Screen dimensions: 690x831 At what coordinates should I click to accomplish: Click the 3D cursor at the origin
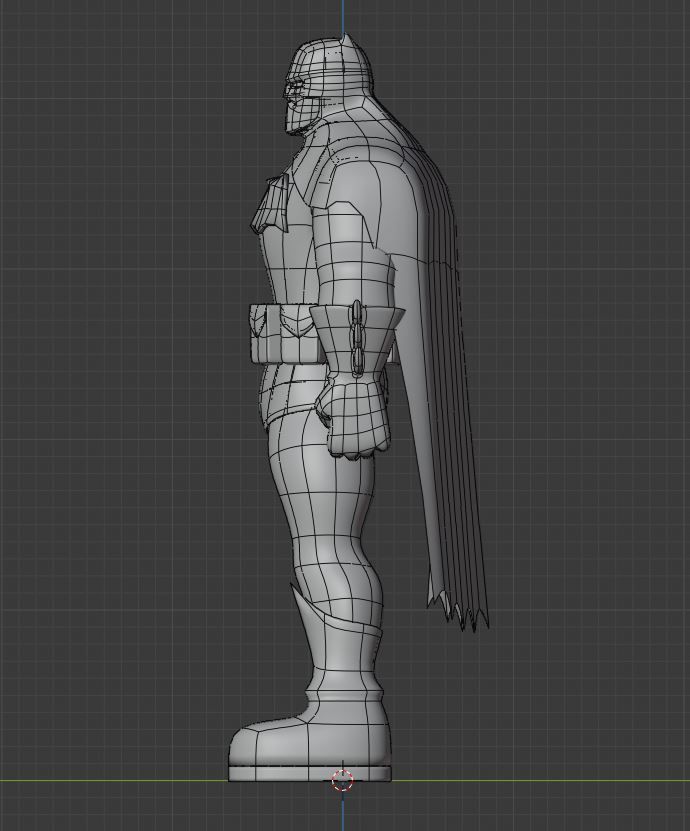pos(342,780)
